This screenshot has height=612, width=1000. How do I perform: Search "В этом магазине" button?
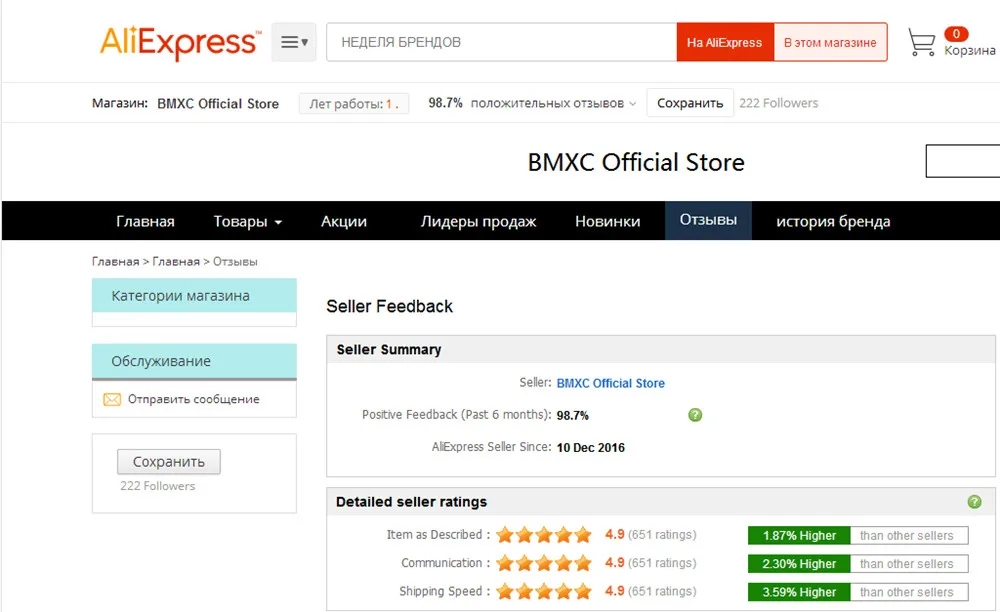[x=830, y=42]
